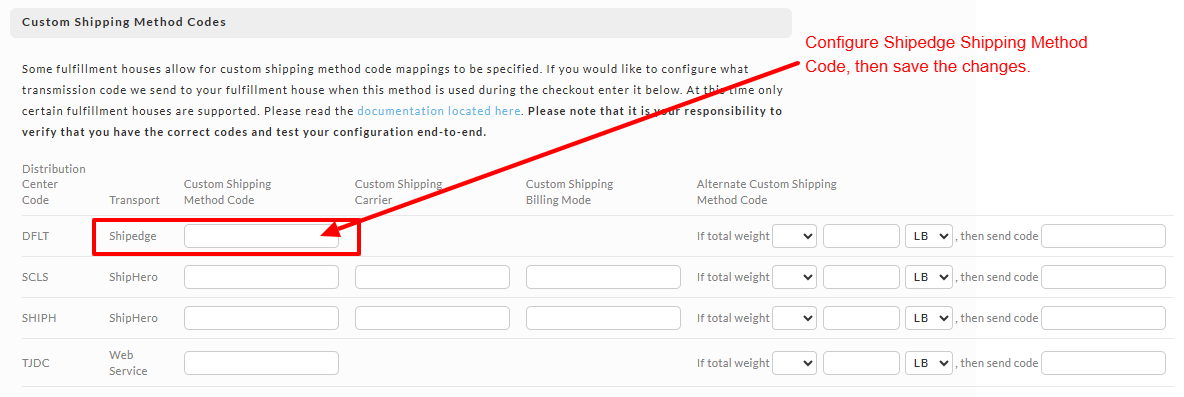Click the SCLS Custom Shipping Billing Mode field

point(603,277)
